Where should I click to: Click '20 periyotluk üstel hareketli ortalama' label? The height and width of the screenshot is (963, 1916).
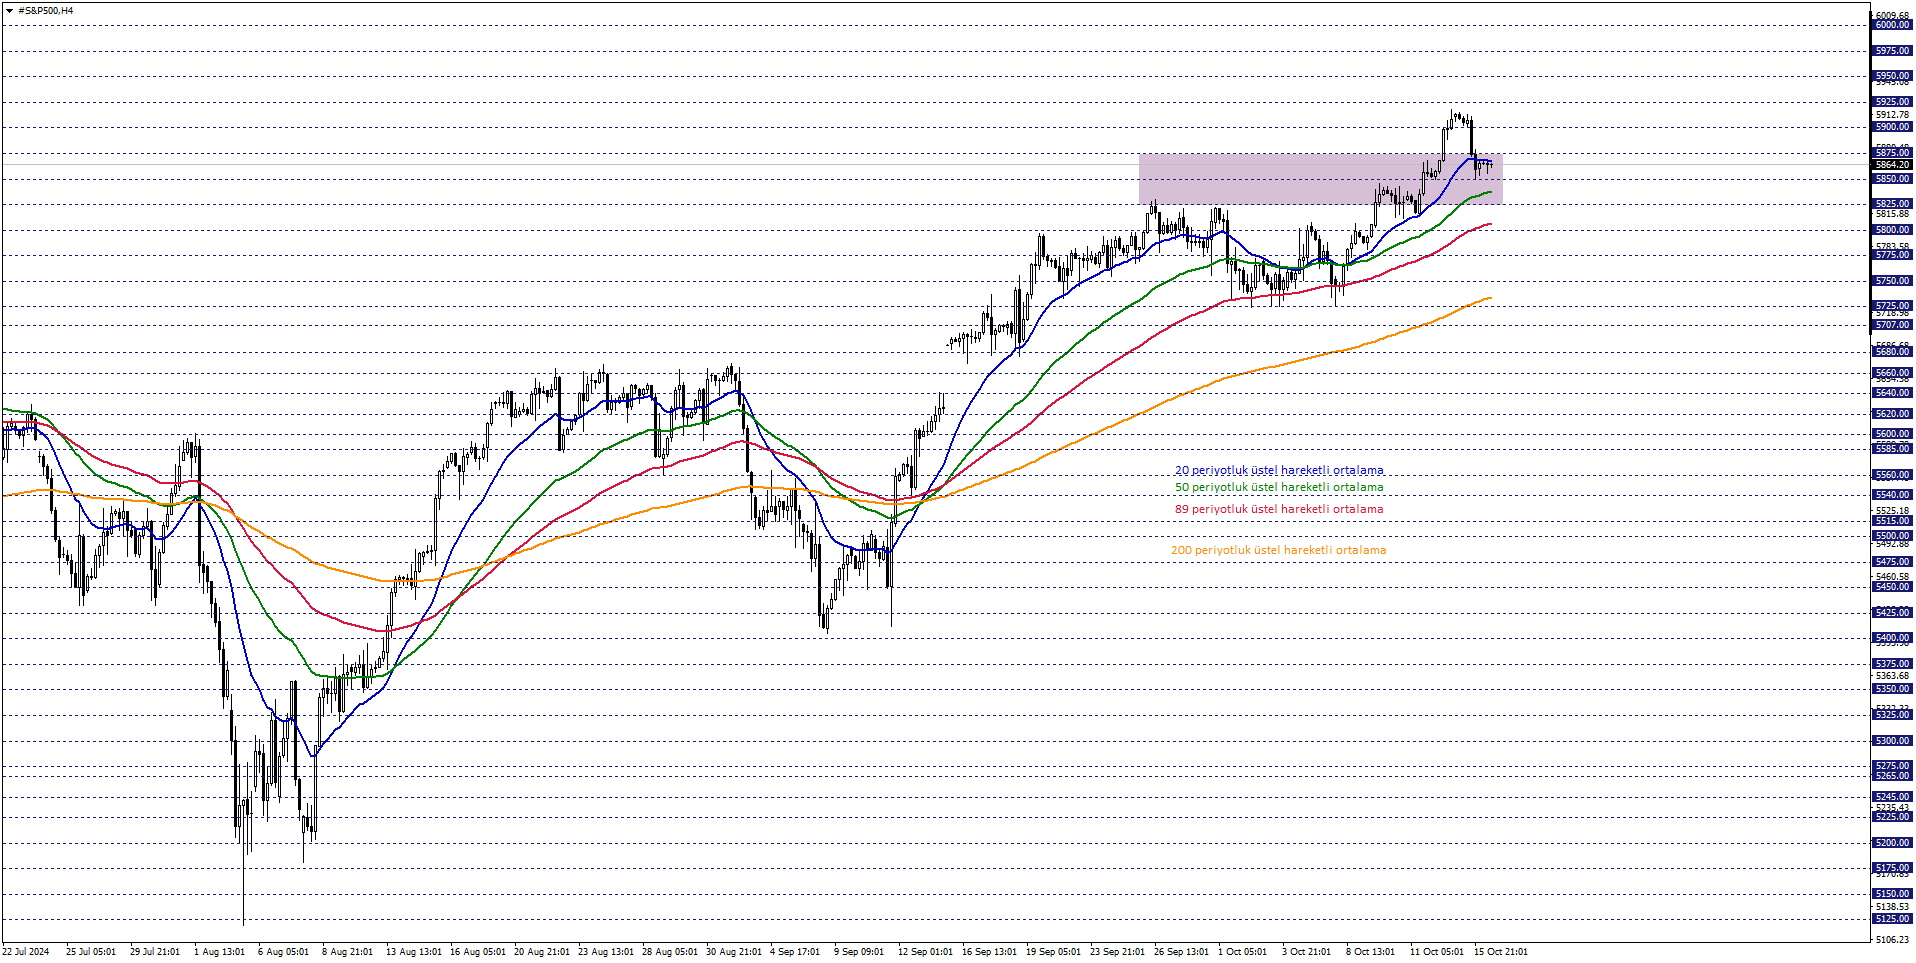(x=1279, y=470)
